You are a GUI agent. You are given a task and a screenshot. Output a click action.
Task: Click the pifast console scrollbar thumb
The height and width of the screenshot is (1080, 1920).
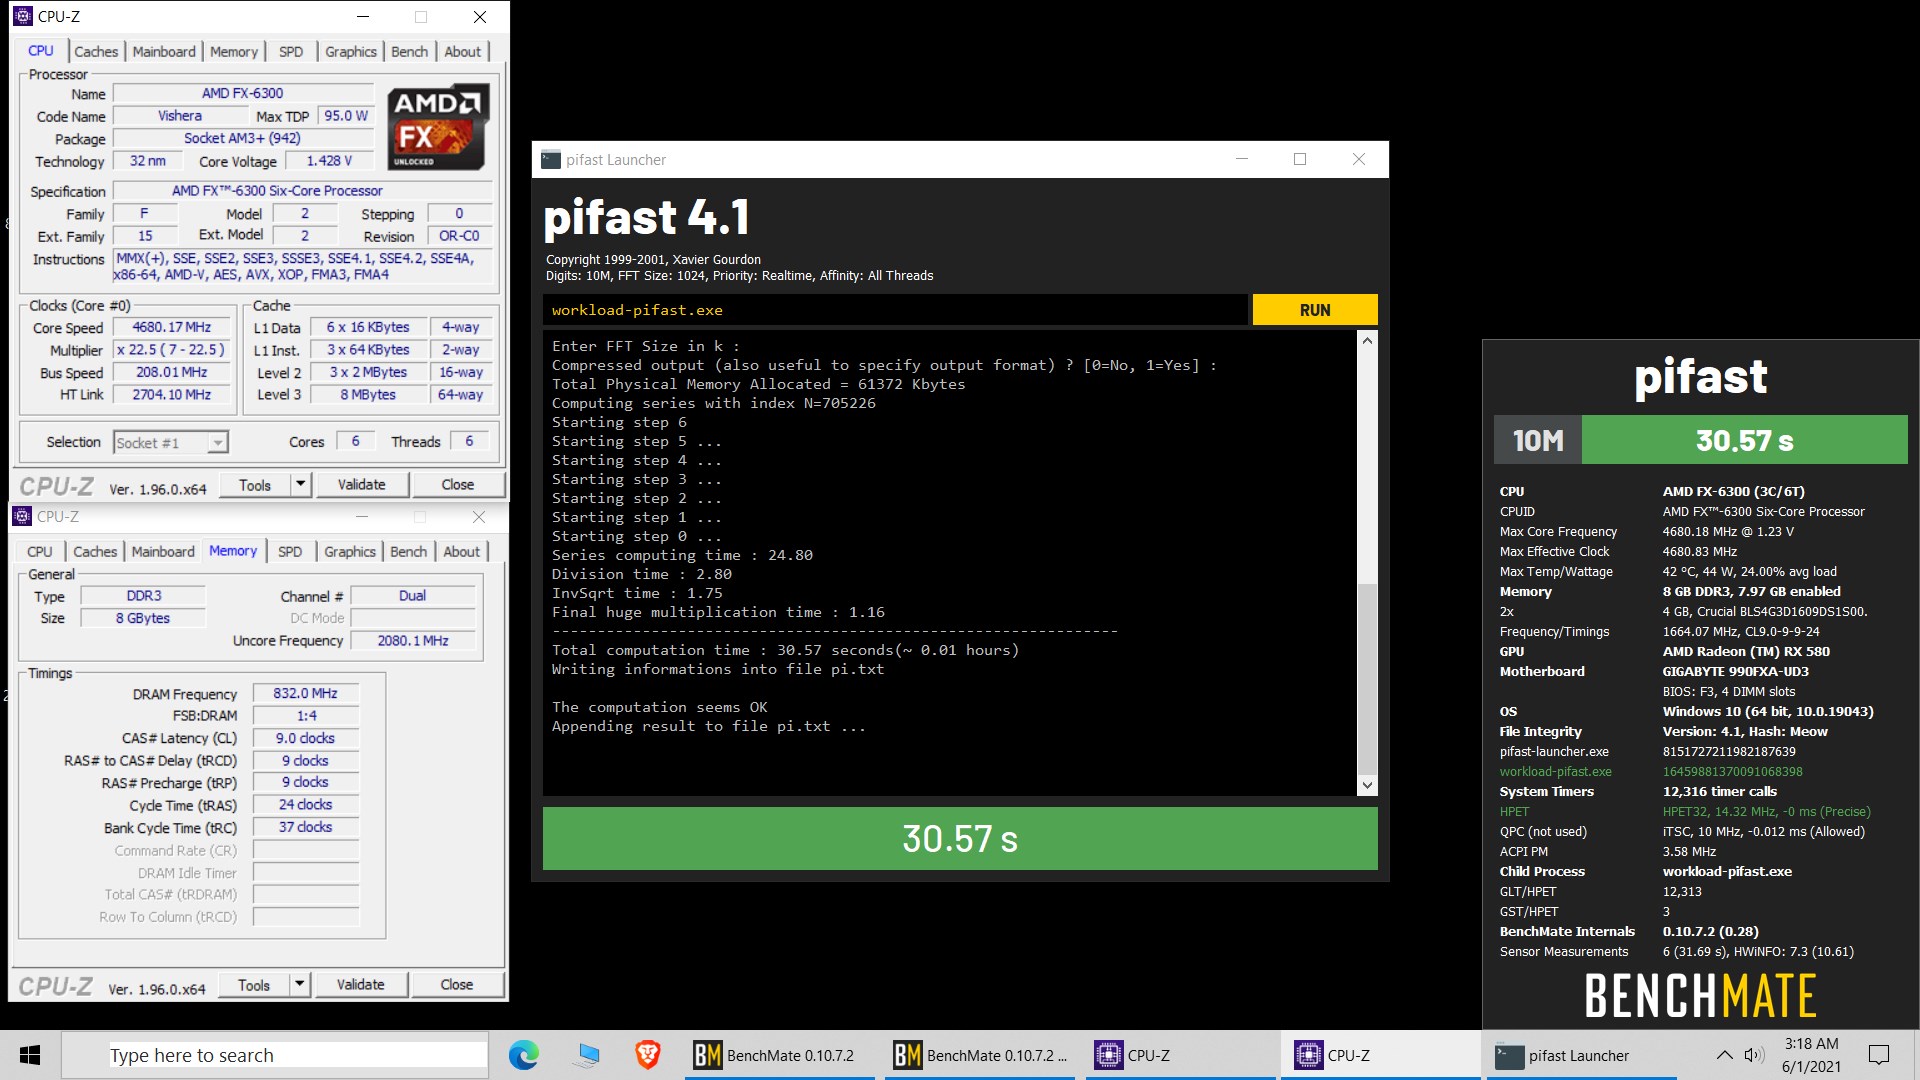(x=1367, y=679)
